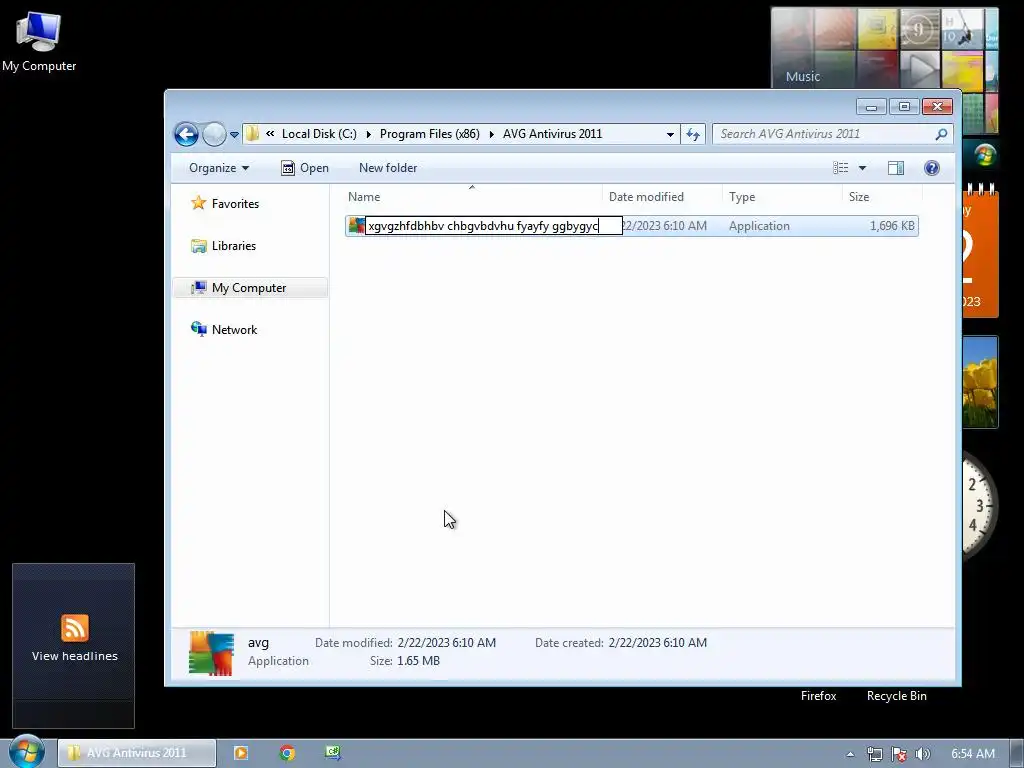Click the Size 1.65 MB value

click(418, 661)
